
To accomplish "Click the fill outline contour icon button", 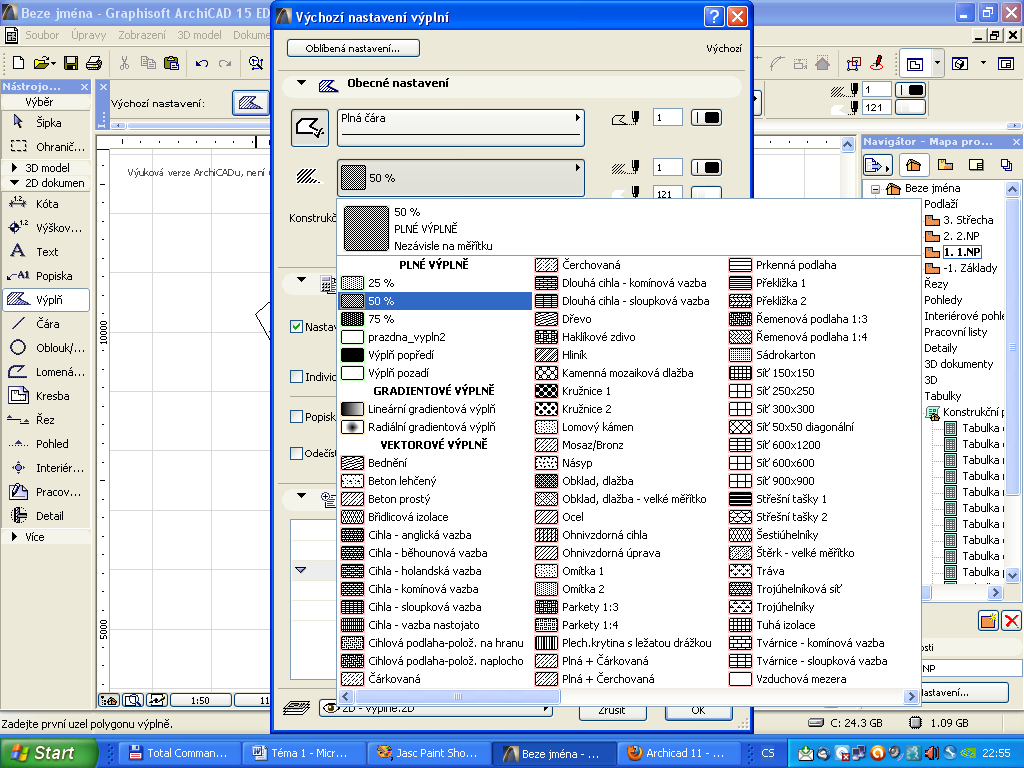I will (310, 128).
